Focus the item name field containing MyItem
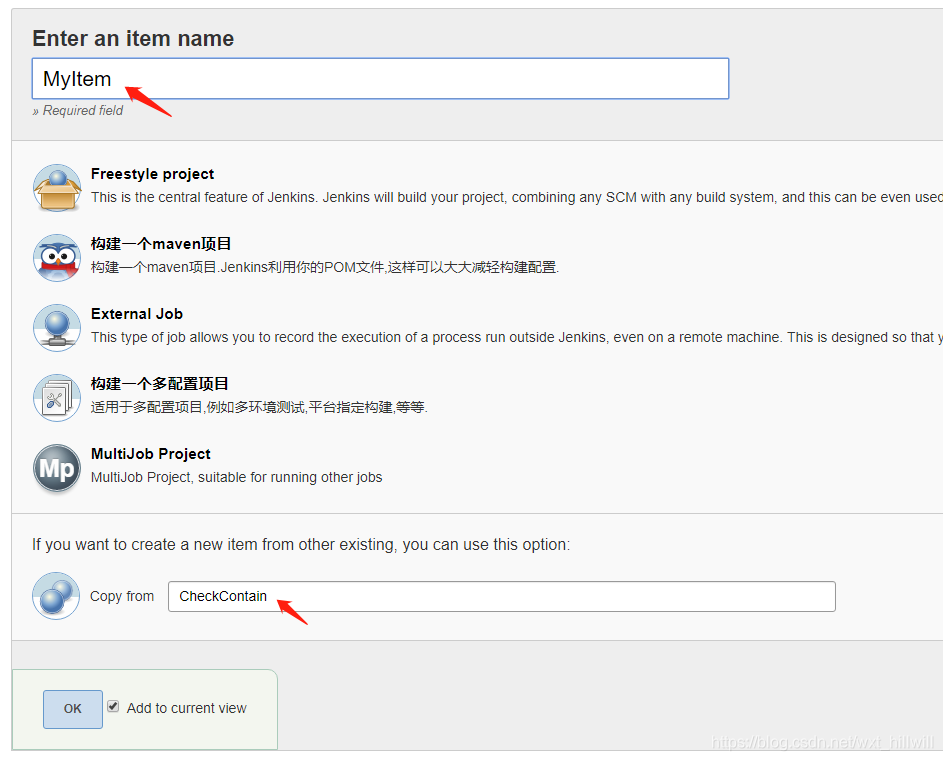 coord(380,79)
